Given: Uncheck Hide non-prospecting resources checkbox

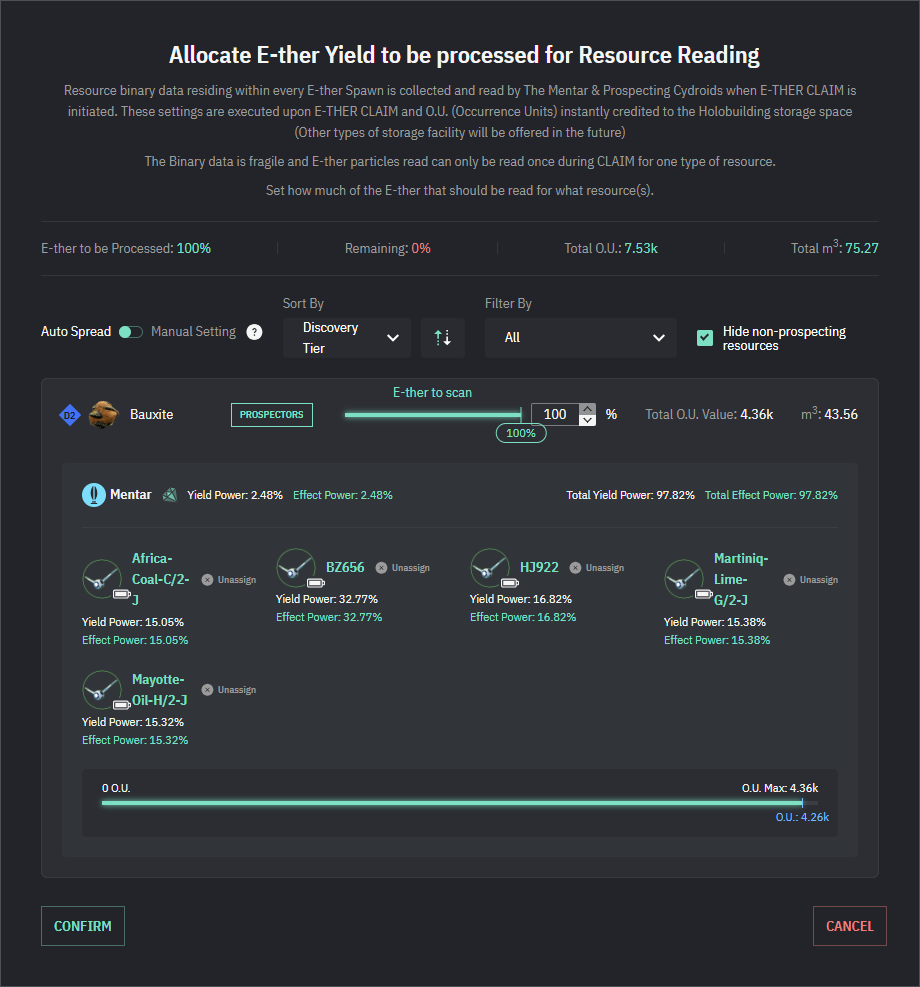Looking at the screenshot, I should pos(705,338).
